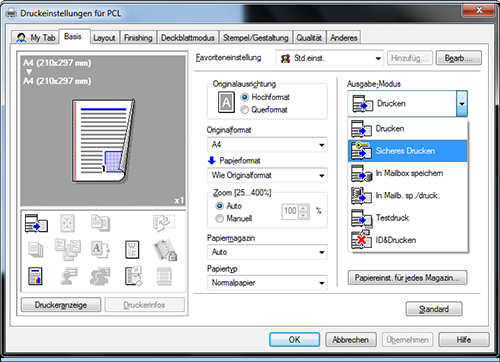Click the document with clock icon
The height and width of the screenshot is (362, 500).
coord(133,276)
